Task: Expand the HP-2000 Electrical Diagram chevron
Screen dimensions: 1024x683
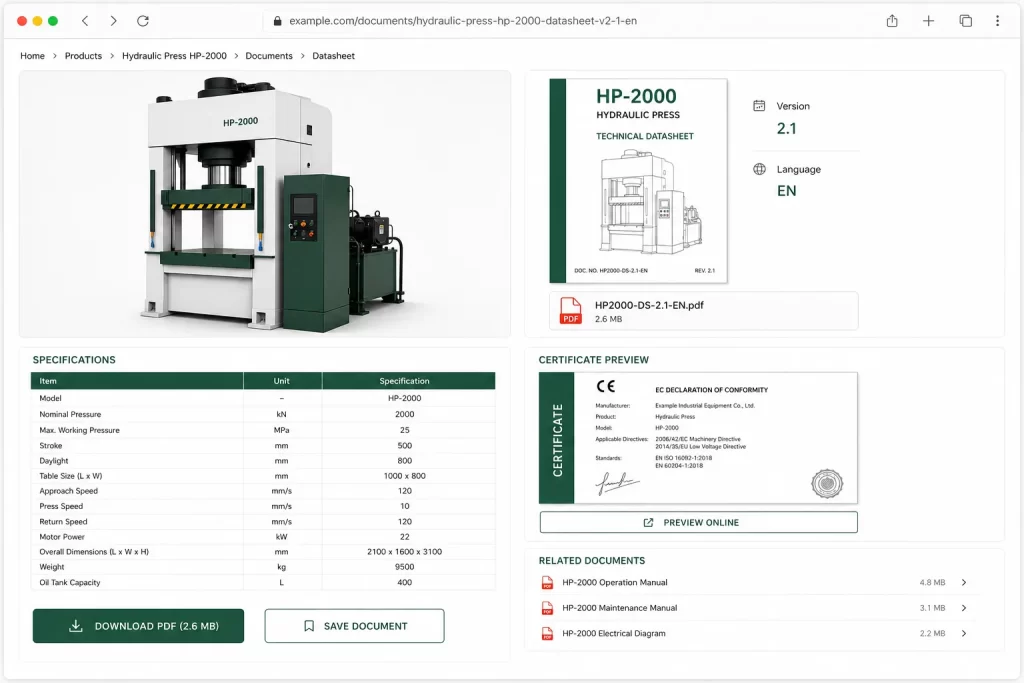Action: [964, 633]
